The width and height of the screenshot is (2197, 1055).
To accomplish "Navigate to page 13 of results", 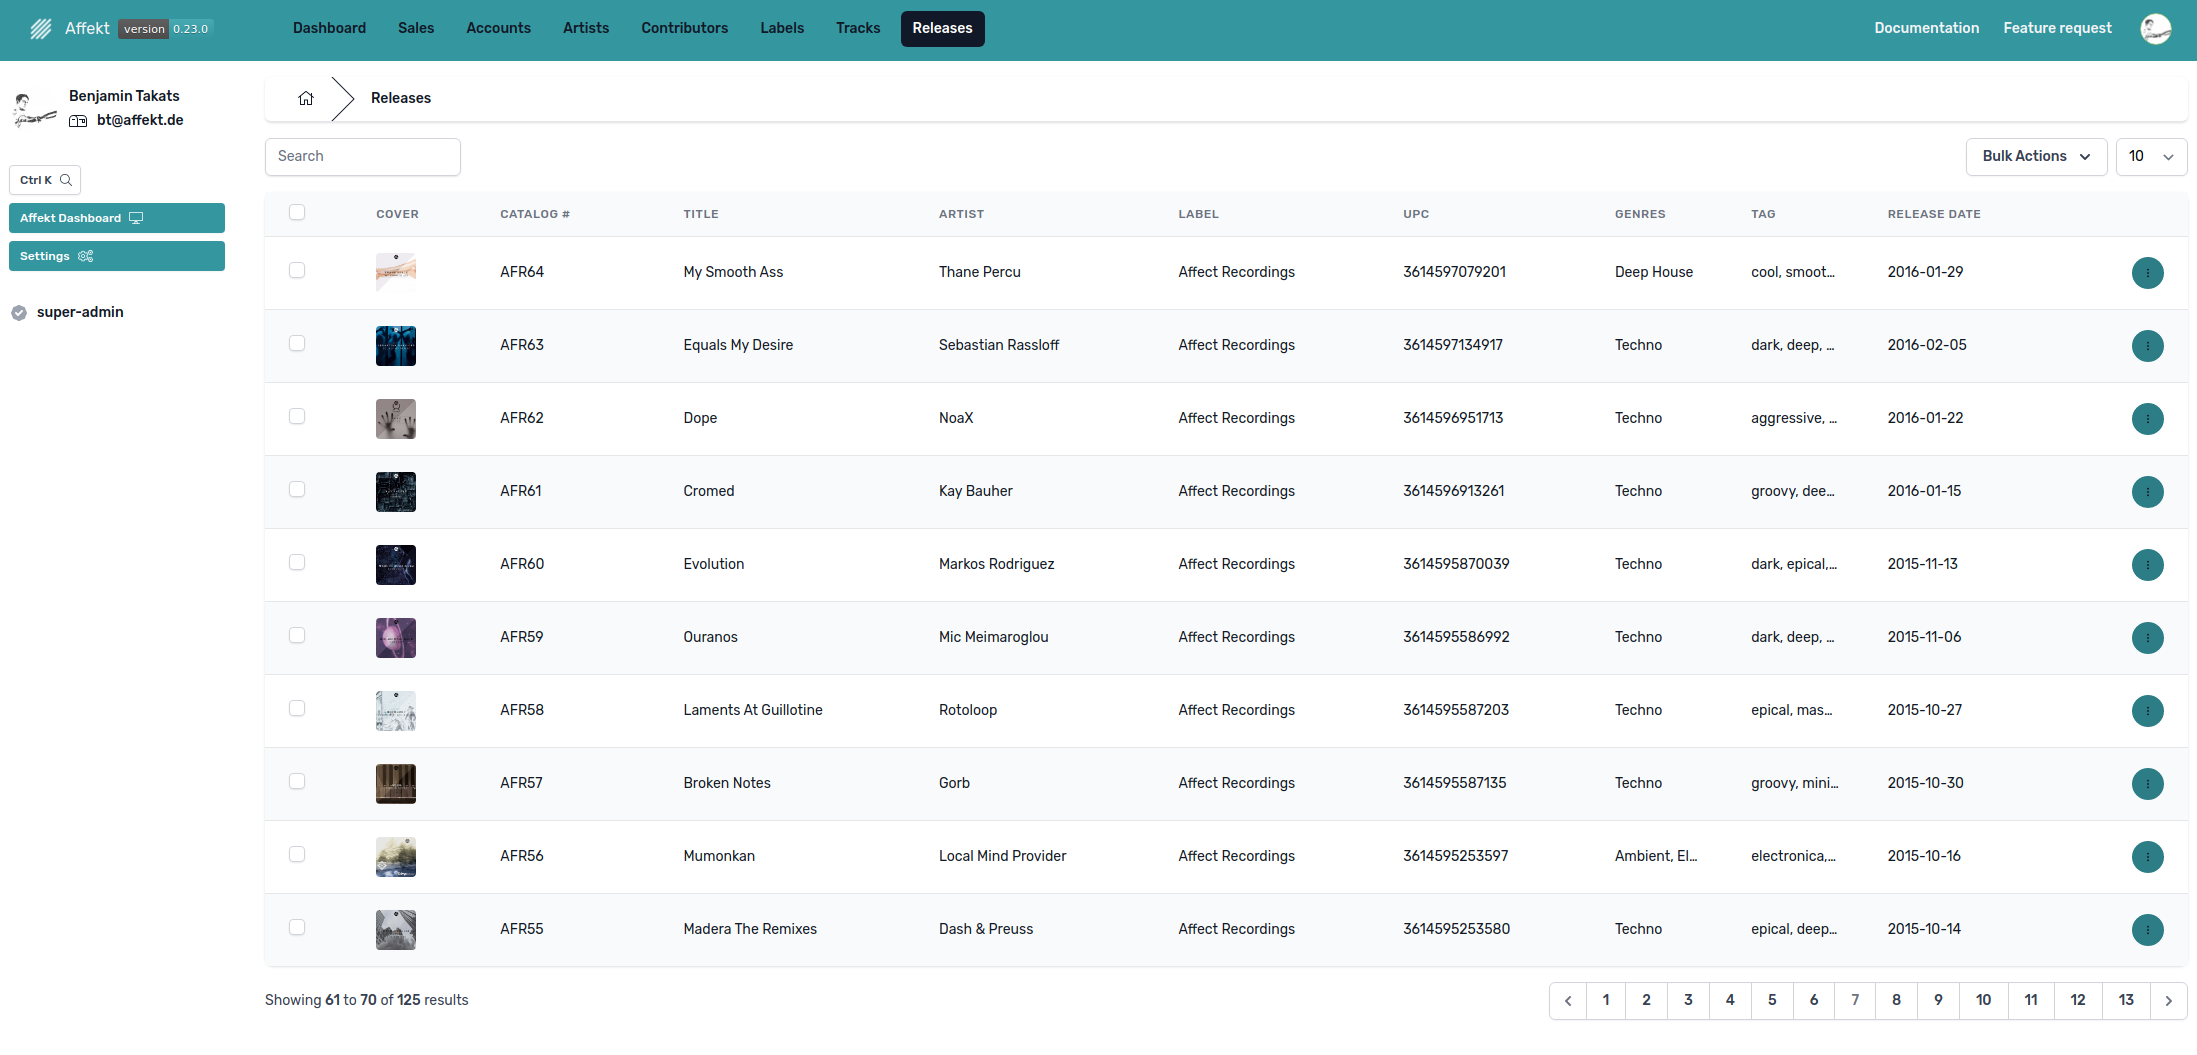I will [2126, 1000].
